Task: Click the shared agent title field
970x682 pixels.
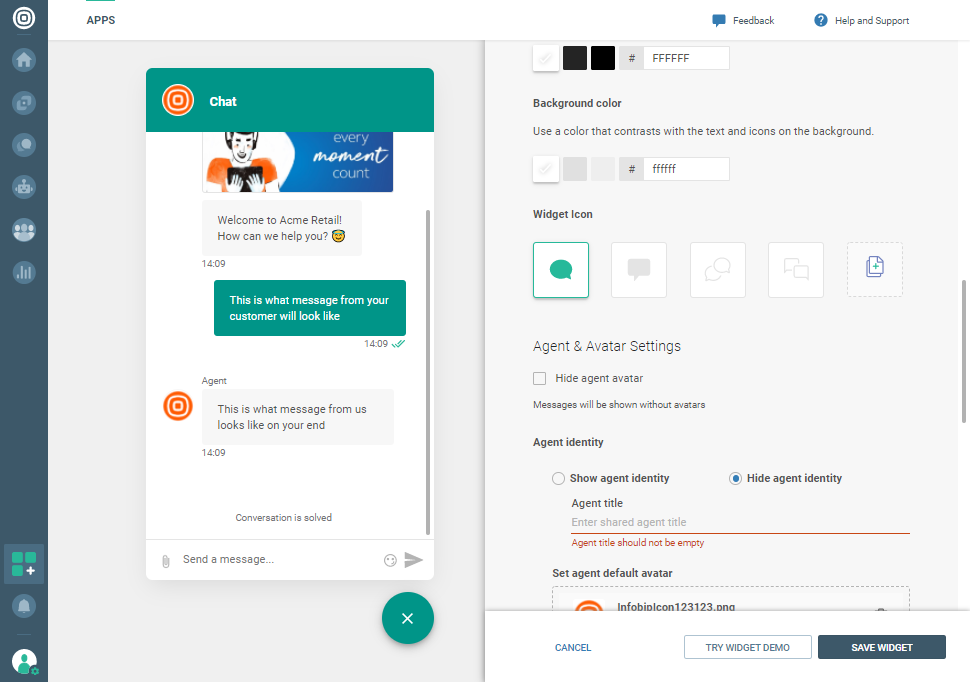Action: [740, 522]
